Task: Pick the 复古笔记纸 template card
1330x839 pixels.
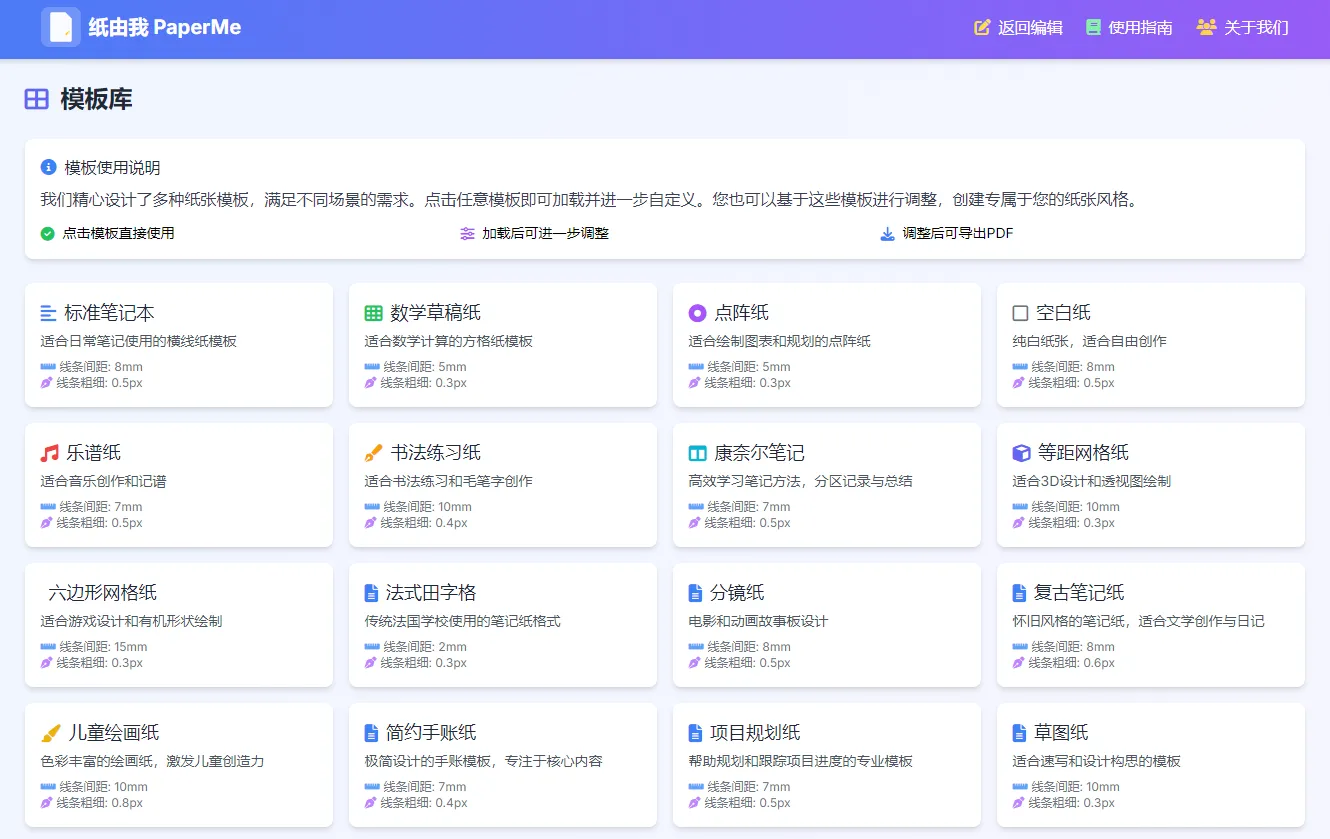Action: (x=1150, y=624)
